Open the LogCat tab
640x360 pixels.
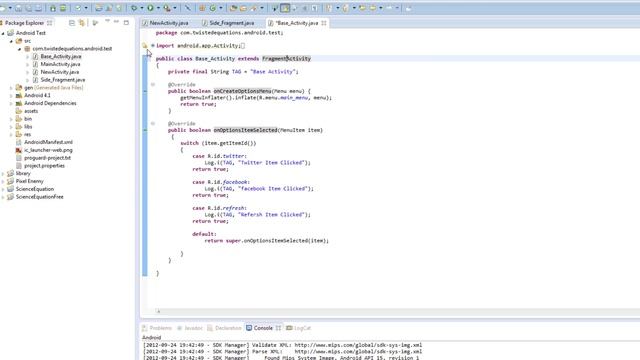pos(299,328)
